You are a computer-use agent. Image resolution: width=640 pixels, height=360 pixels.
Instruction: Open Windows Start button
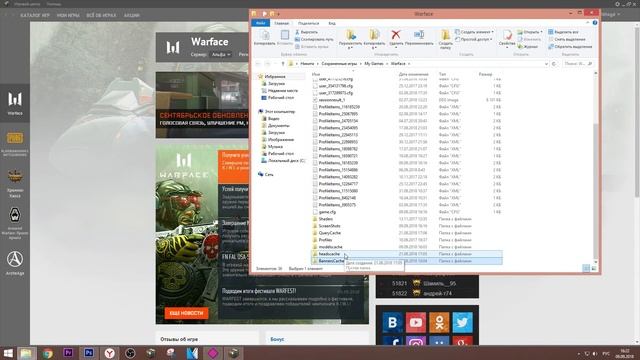tap(8, 353)
